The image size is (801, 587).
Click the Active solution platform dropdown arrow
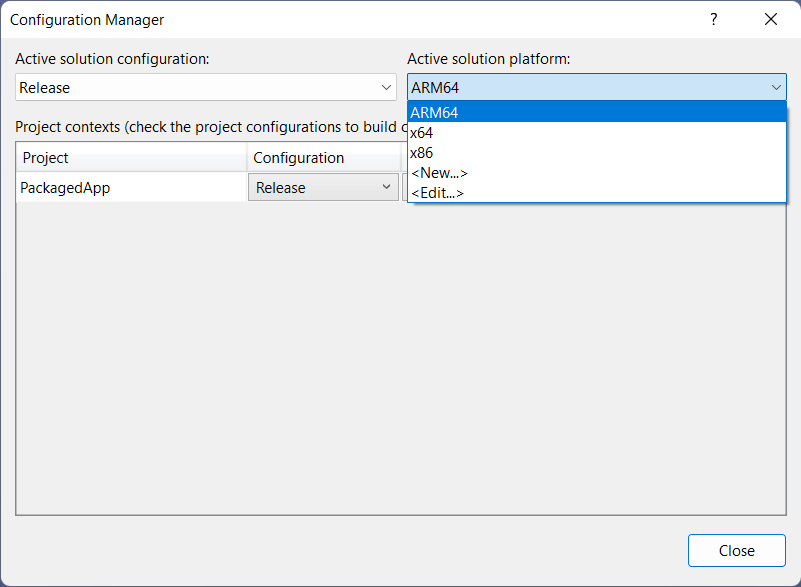[x=777, y=87]
